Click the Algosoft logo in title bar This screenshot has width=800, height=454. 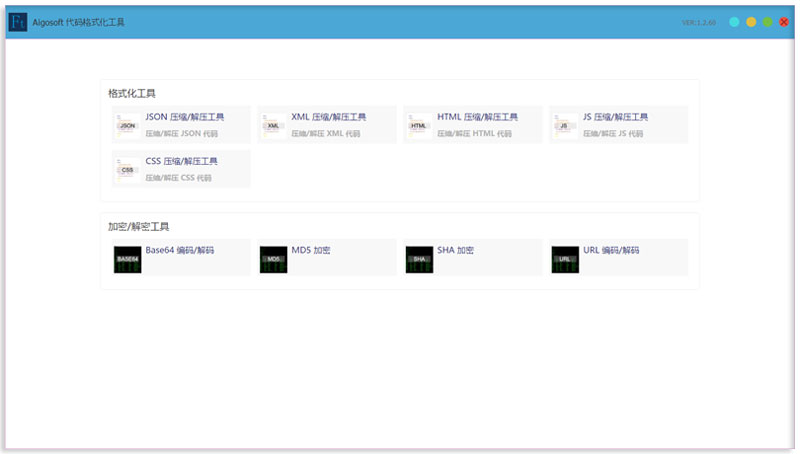tap(17, 22)
